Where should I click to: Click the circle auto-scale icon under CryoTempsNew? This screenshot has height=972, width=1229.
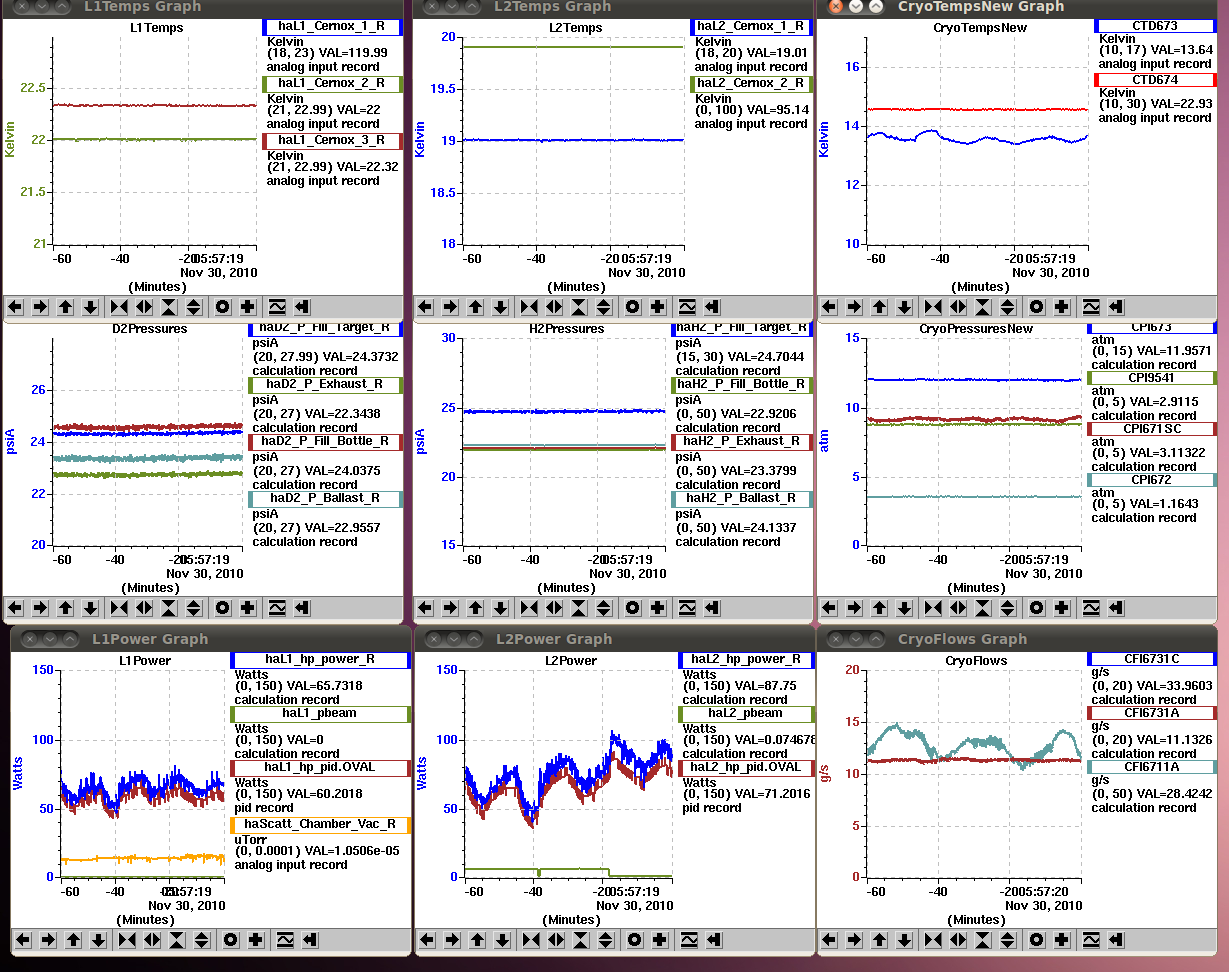[x=1037, y=307]
